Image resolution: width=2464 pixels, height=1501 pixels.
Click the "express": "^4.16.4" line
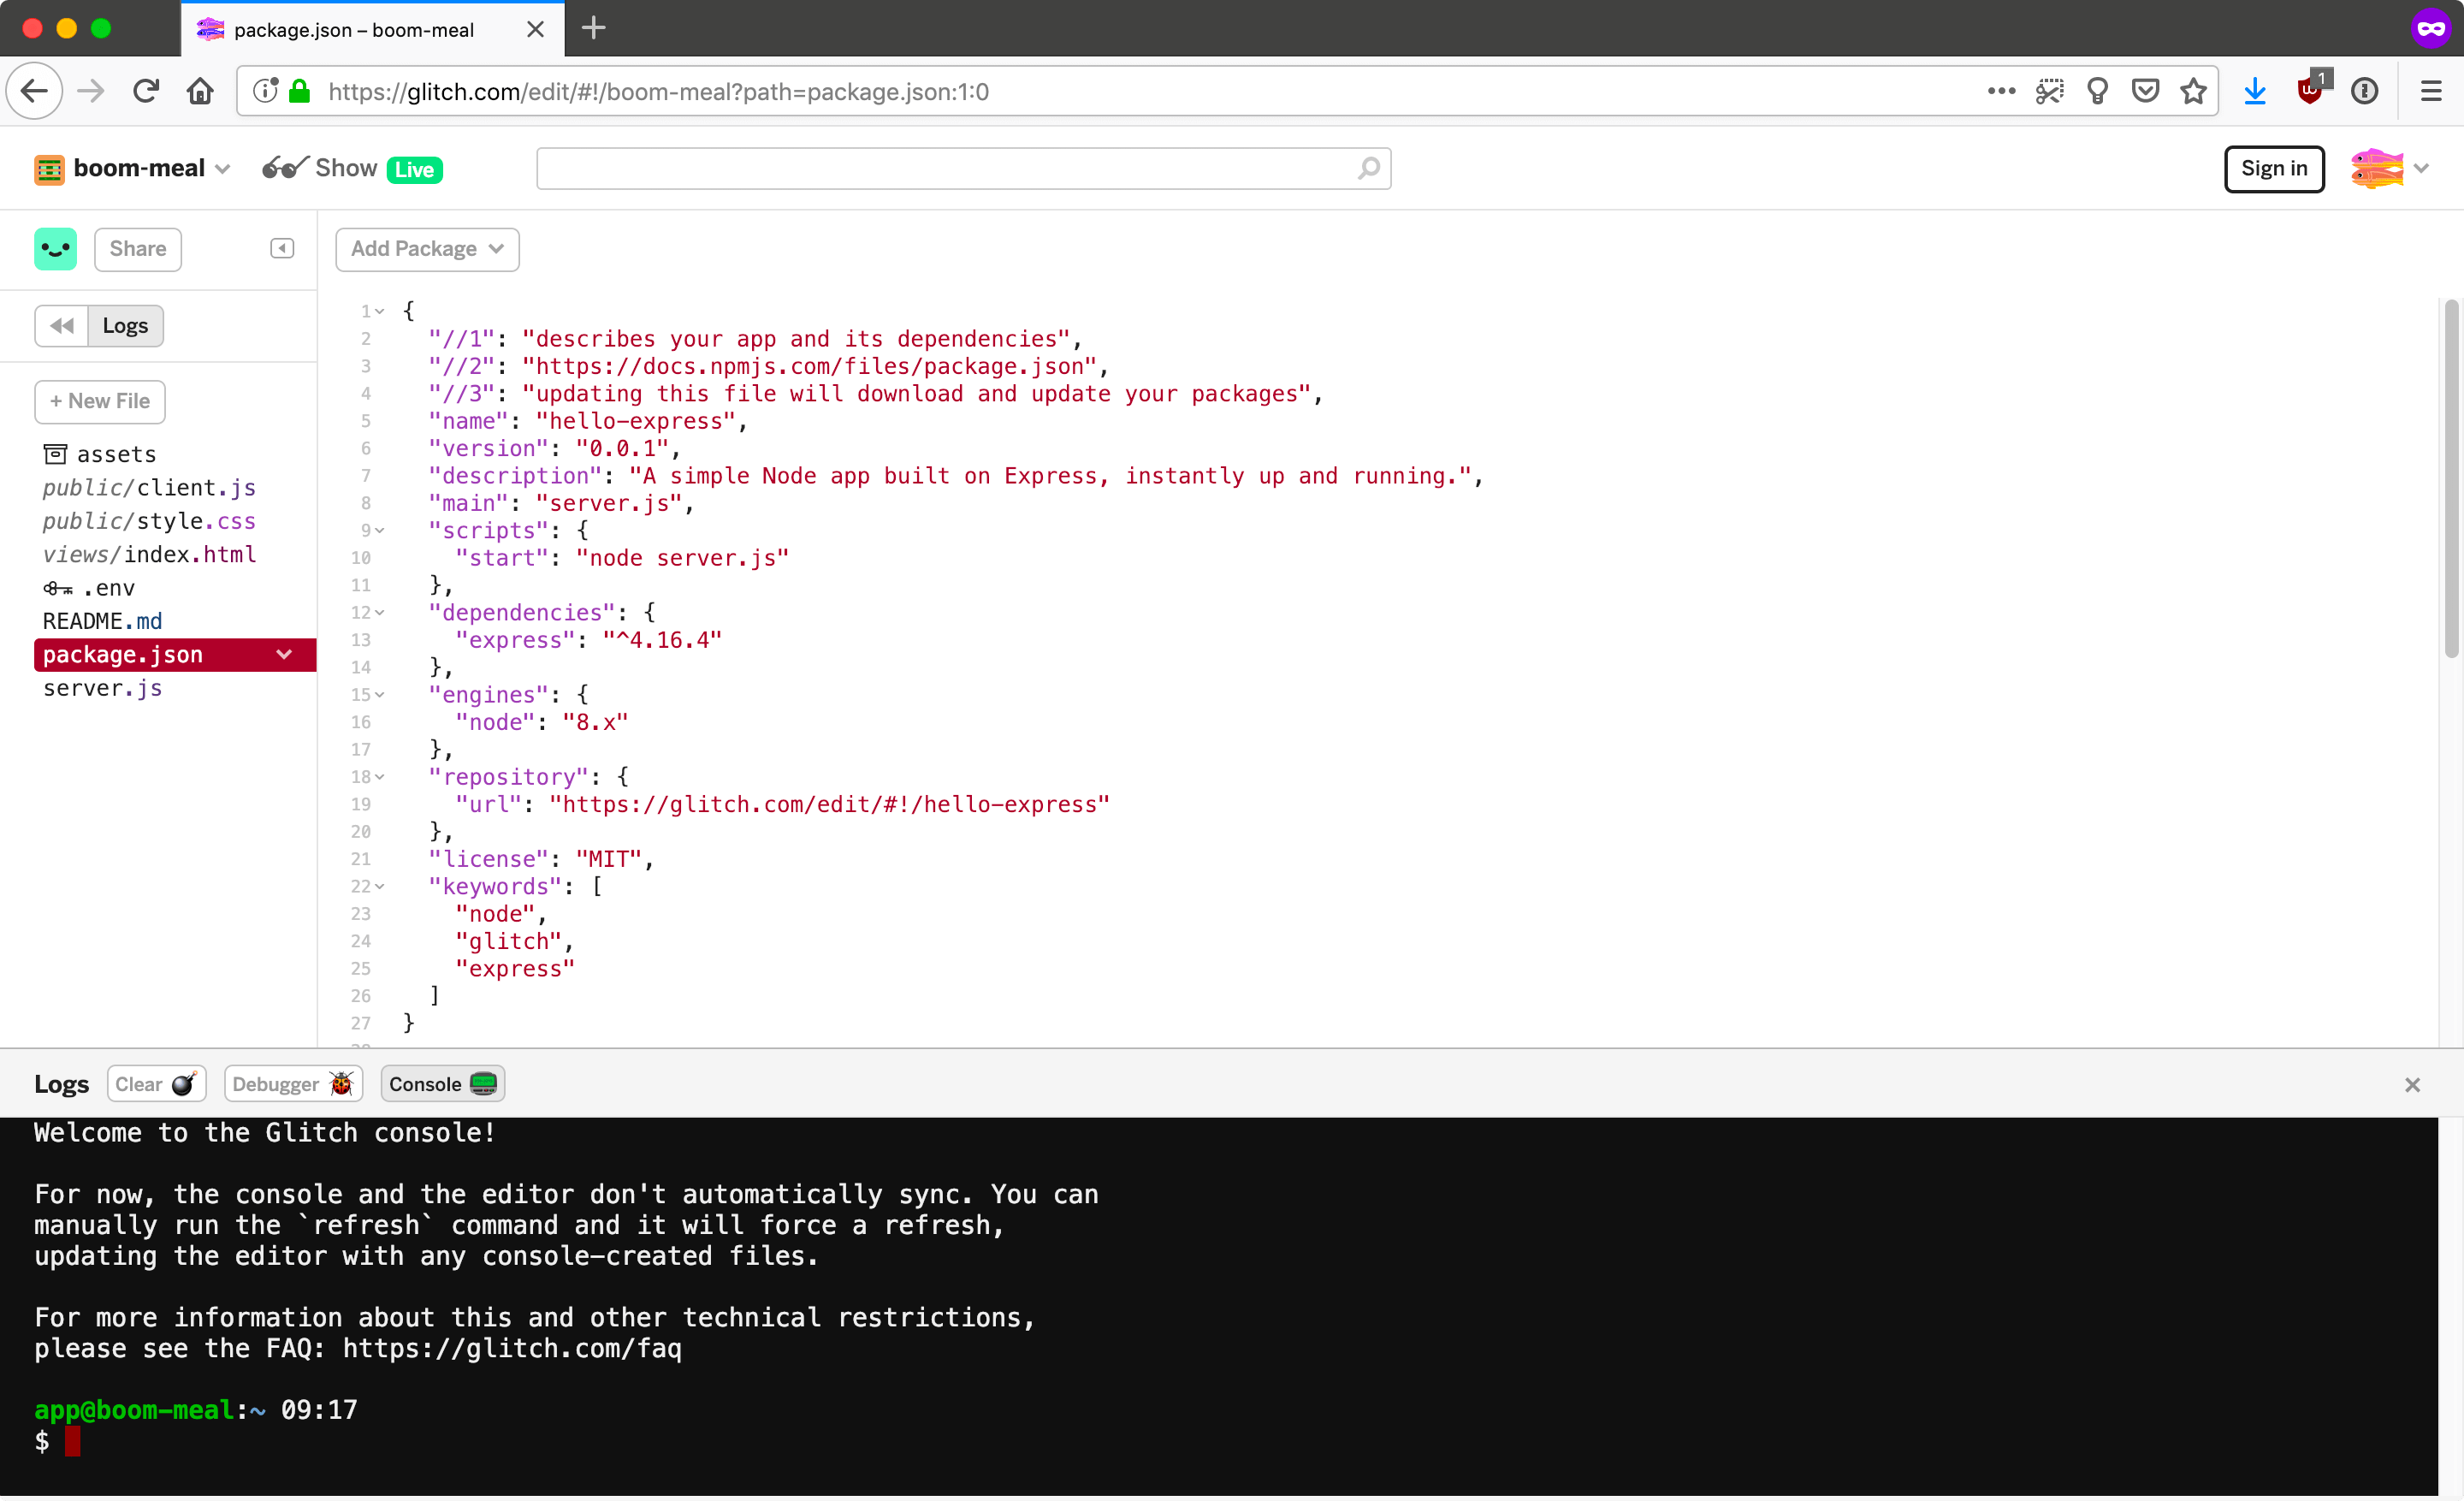coord(588,640)
